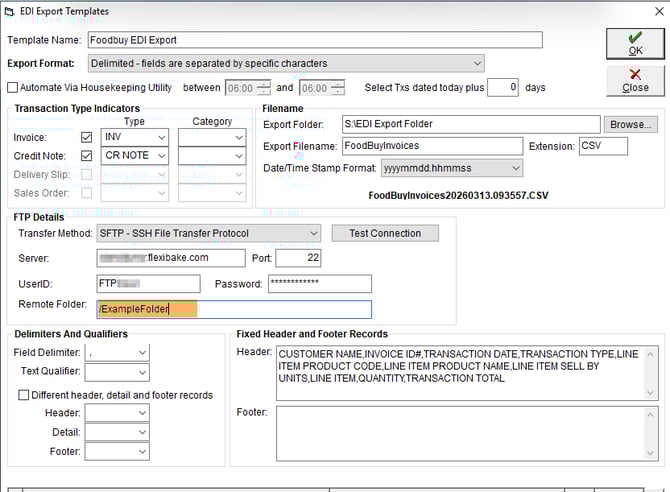The width and height of the screenshot is (670, 492).
Task: Click the Header text area scroll down arrow
Action: (x=650, y=392)
